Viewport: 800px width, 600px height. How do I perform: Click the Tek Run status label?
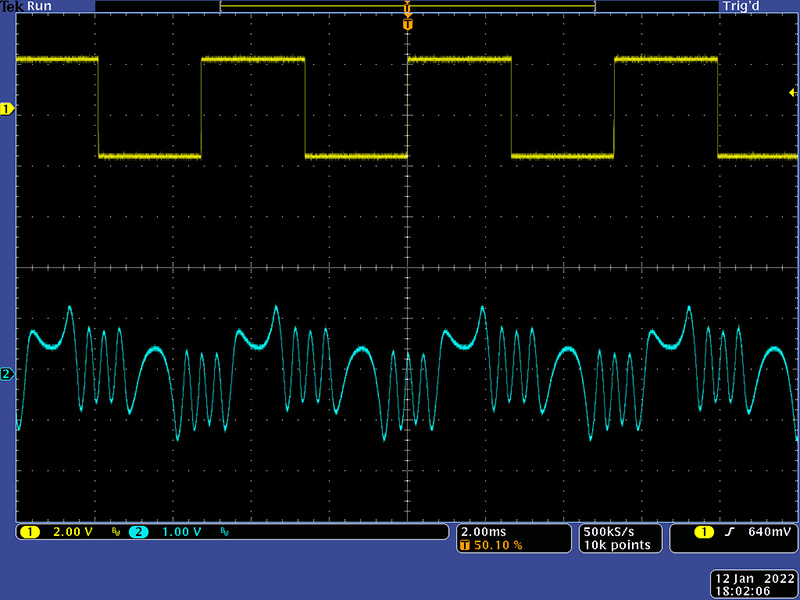coord(26,6)
